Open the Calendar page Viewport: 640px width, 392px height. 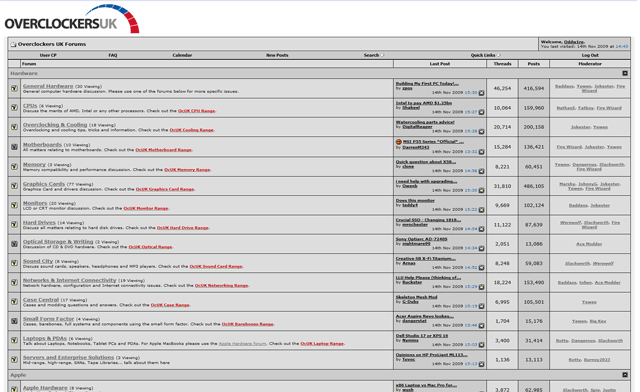pos(182,55)
